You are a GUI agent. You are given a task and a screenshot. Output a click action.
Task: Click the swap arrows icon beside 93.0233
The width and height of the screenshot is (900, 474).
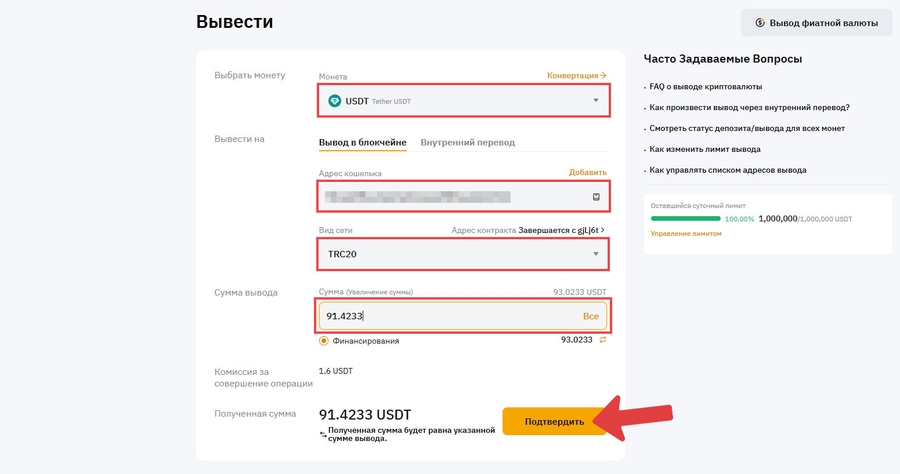tap(602, 340)
